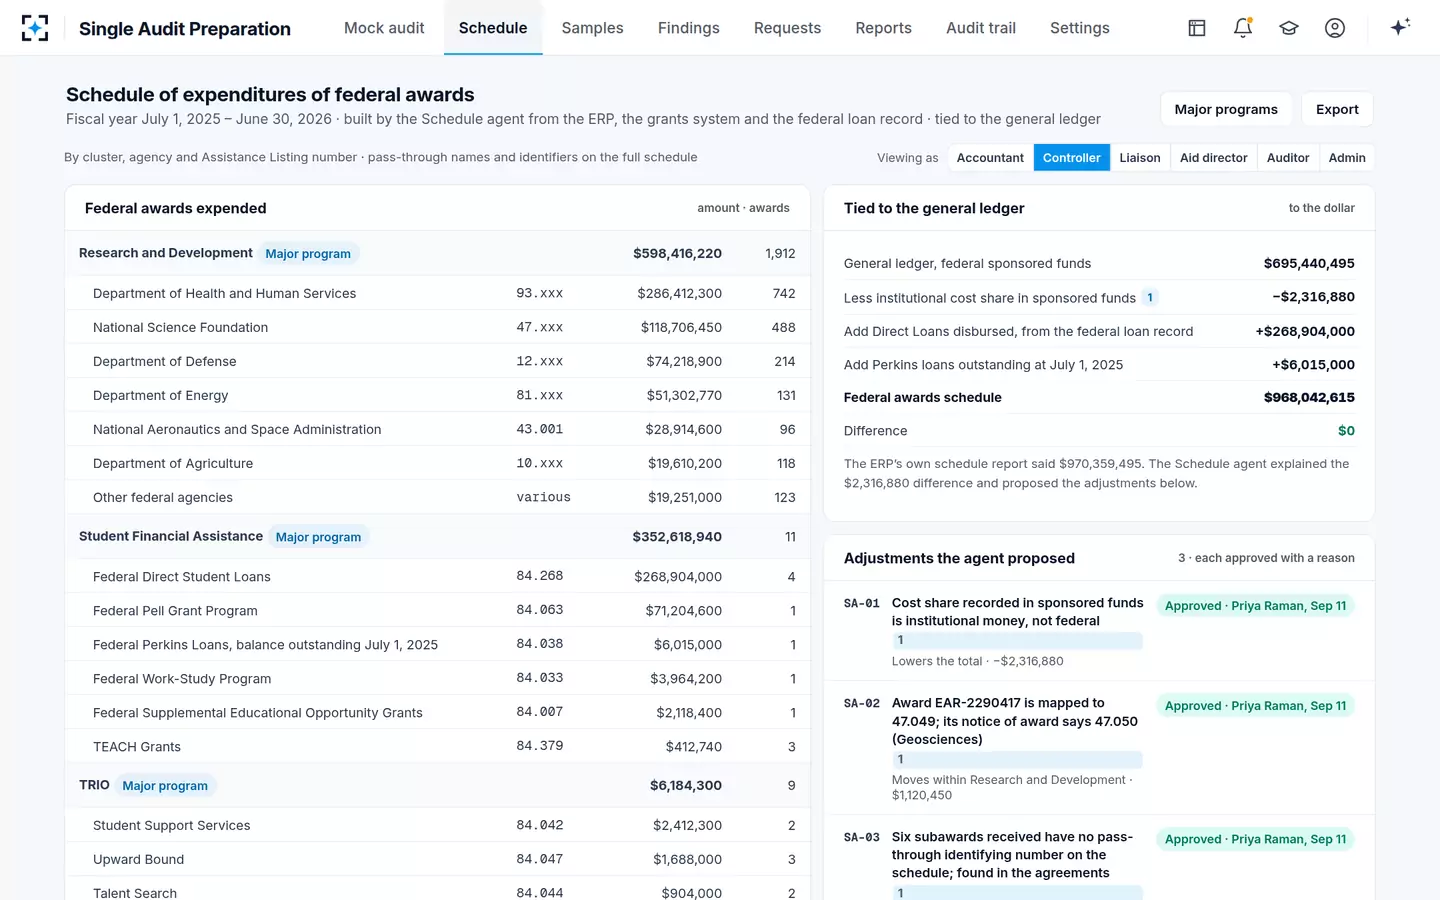Screen dimensions: 1440x900
Task: Click the Major program tag beside TRIO
Action: 165,786
